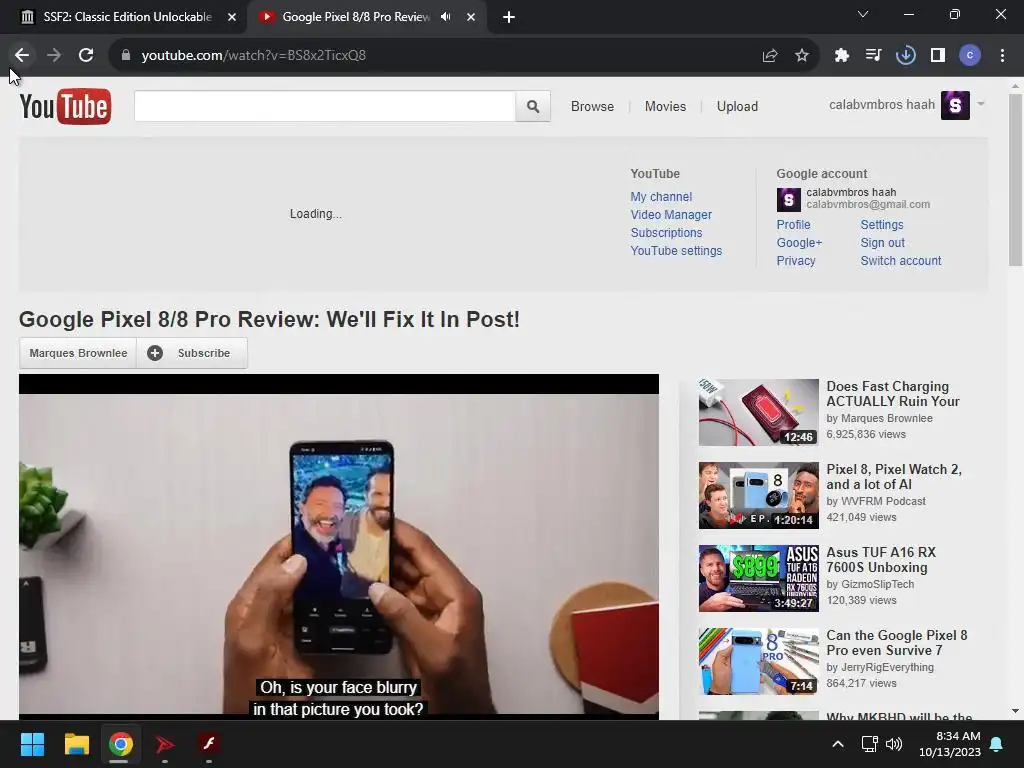Click the site lock icon
The width and height of the screenshot is (1024, 768).
[x=126, y=56]
